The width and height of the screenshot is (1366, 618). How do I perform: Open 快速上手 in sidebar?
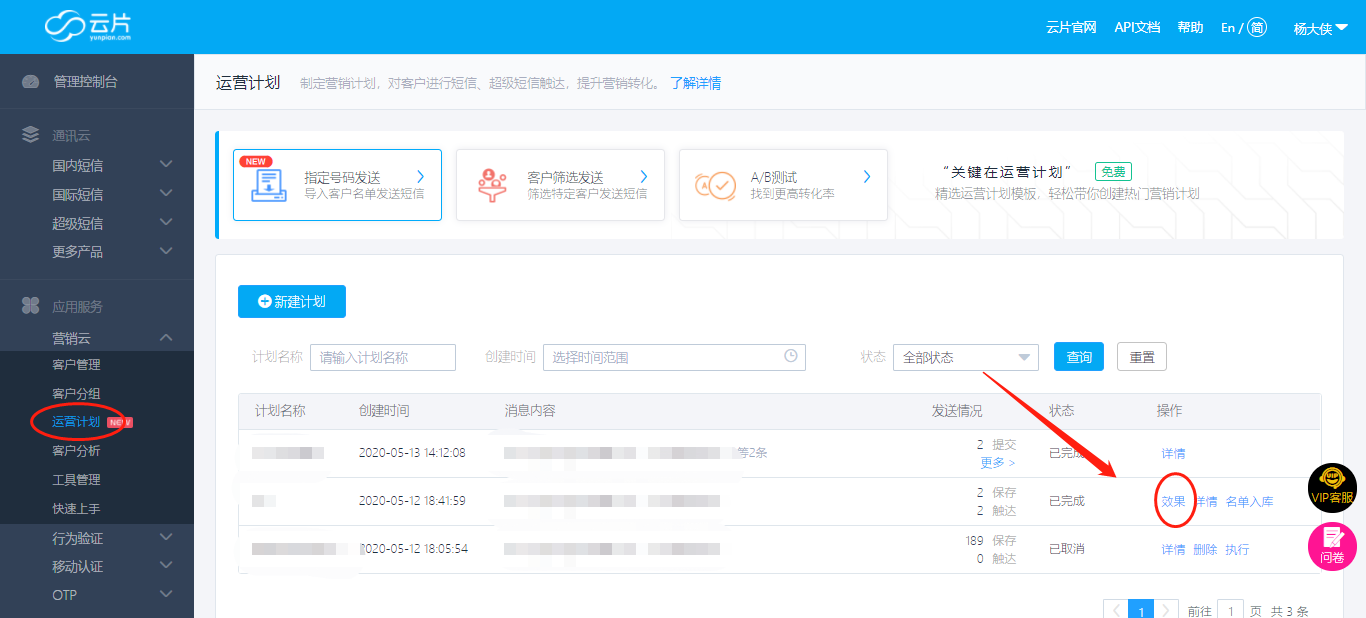pyautogui.click(x=76, y=508)
